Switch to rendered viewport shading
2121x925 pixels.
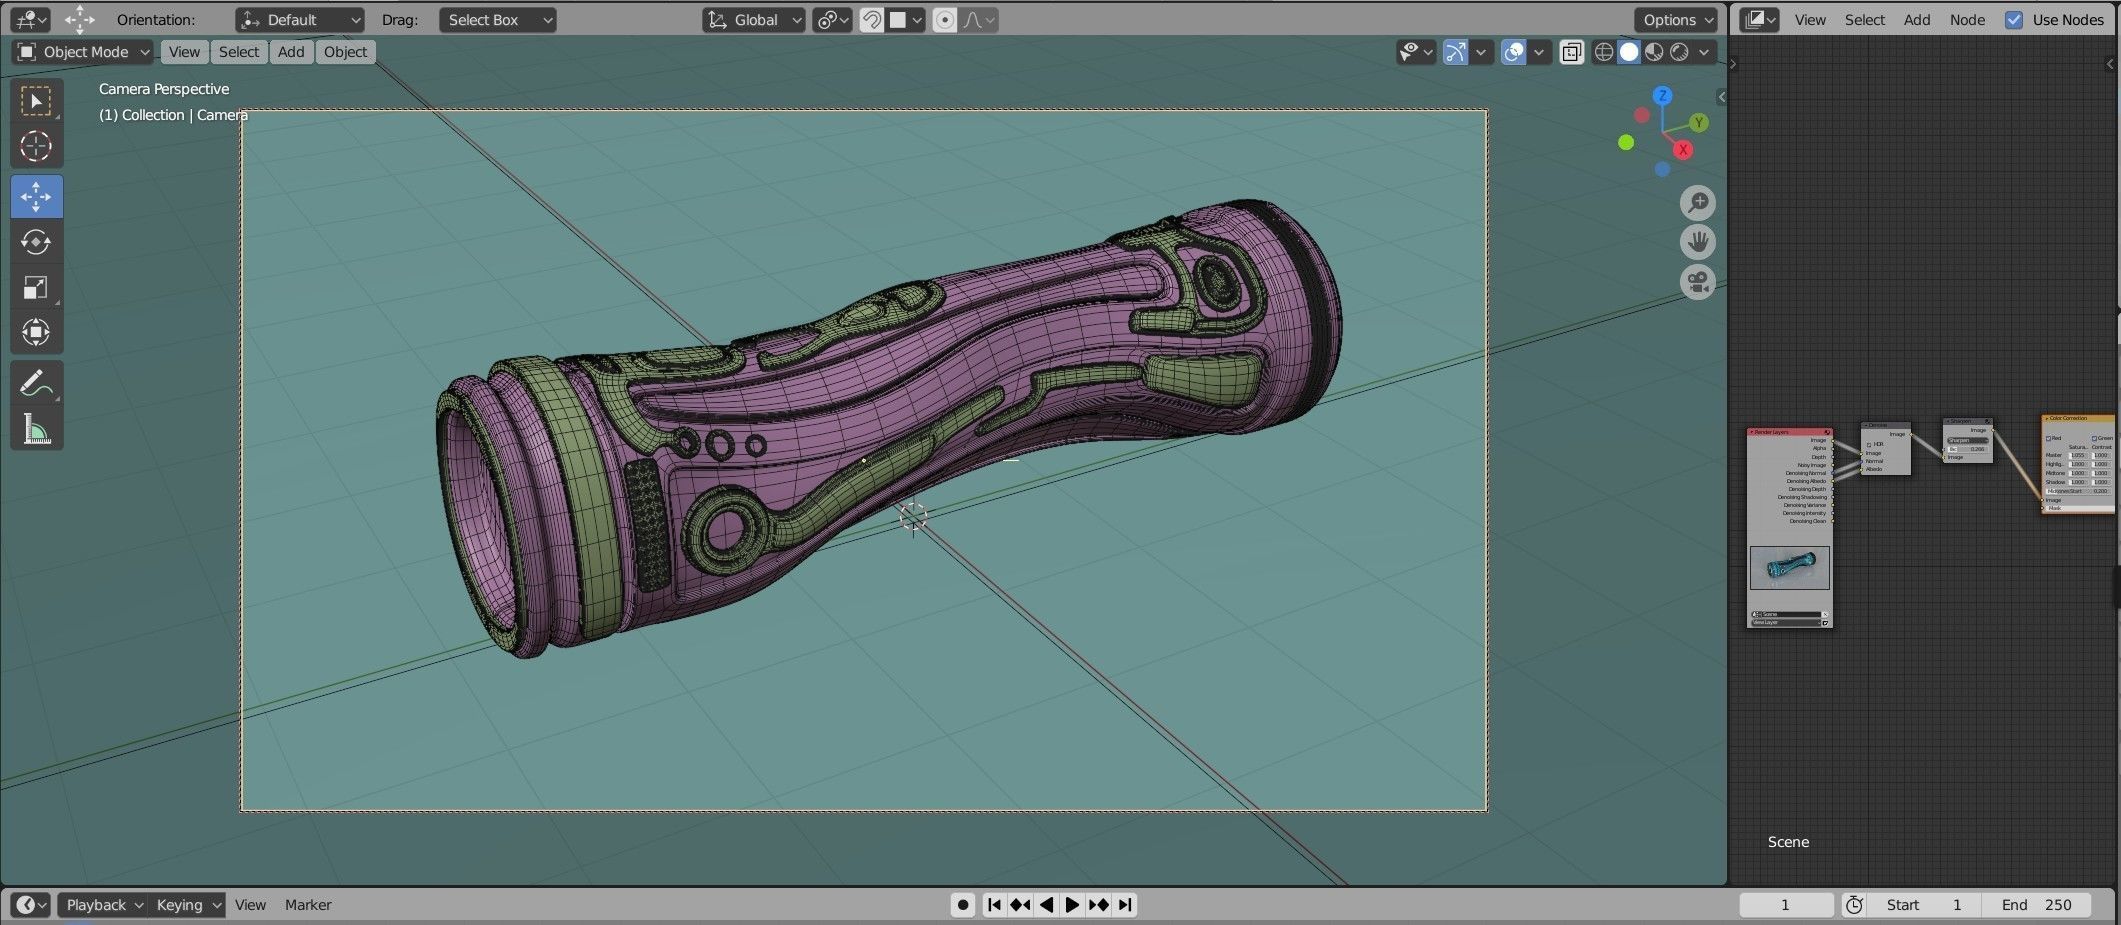click(x=1679, y=52)
